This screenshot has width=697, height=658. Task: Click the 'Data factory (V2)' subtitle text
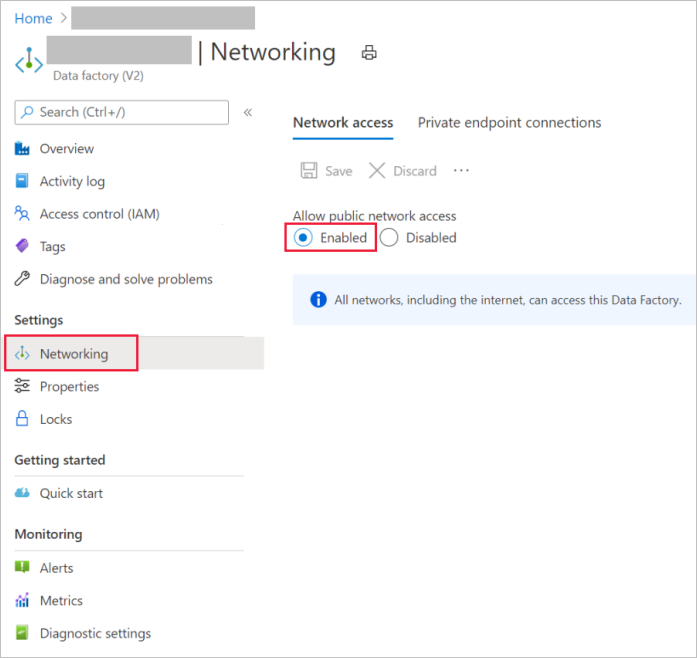pyautogui.click(x=98, y=76)
